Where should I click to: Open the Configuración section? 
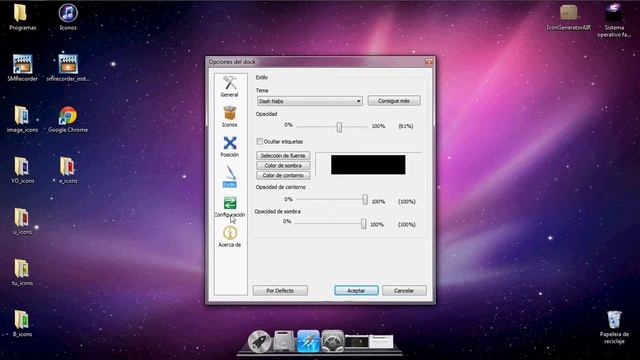[229, 207]
